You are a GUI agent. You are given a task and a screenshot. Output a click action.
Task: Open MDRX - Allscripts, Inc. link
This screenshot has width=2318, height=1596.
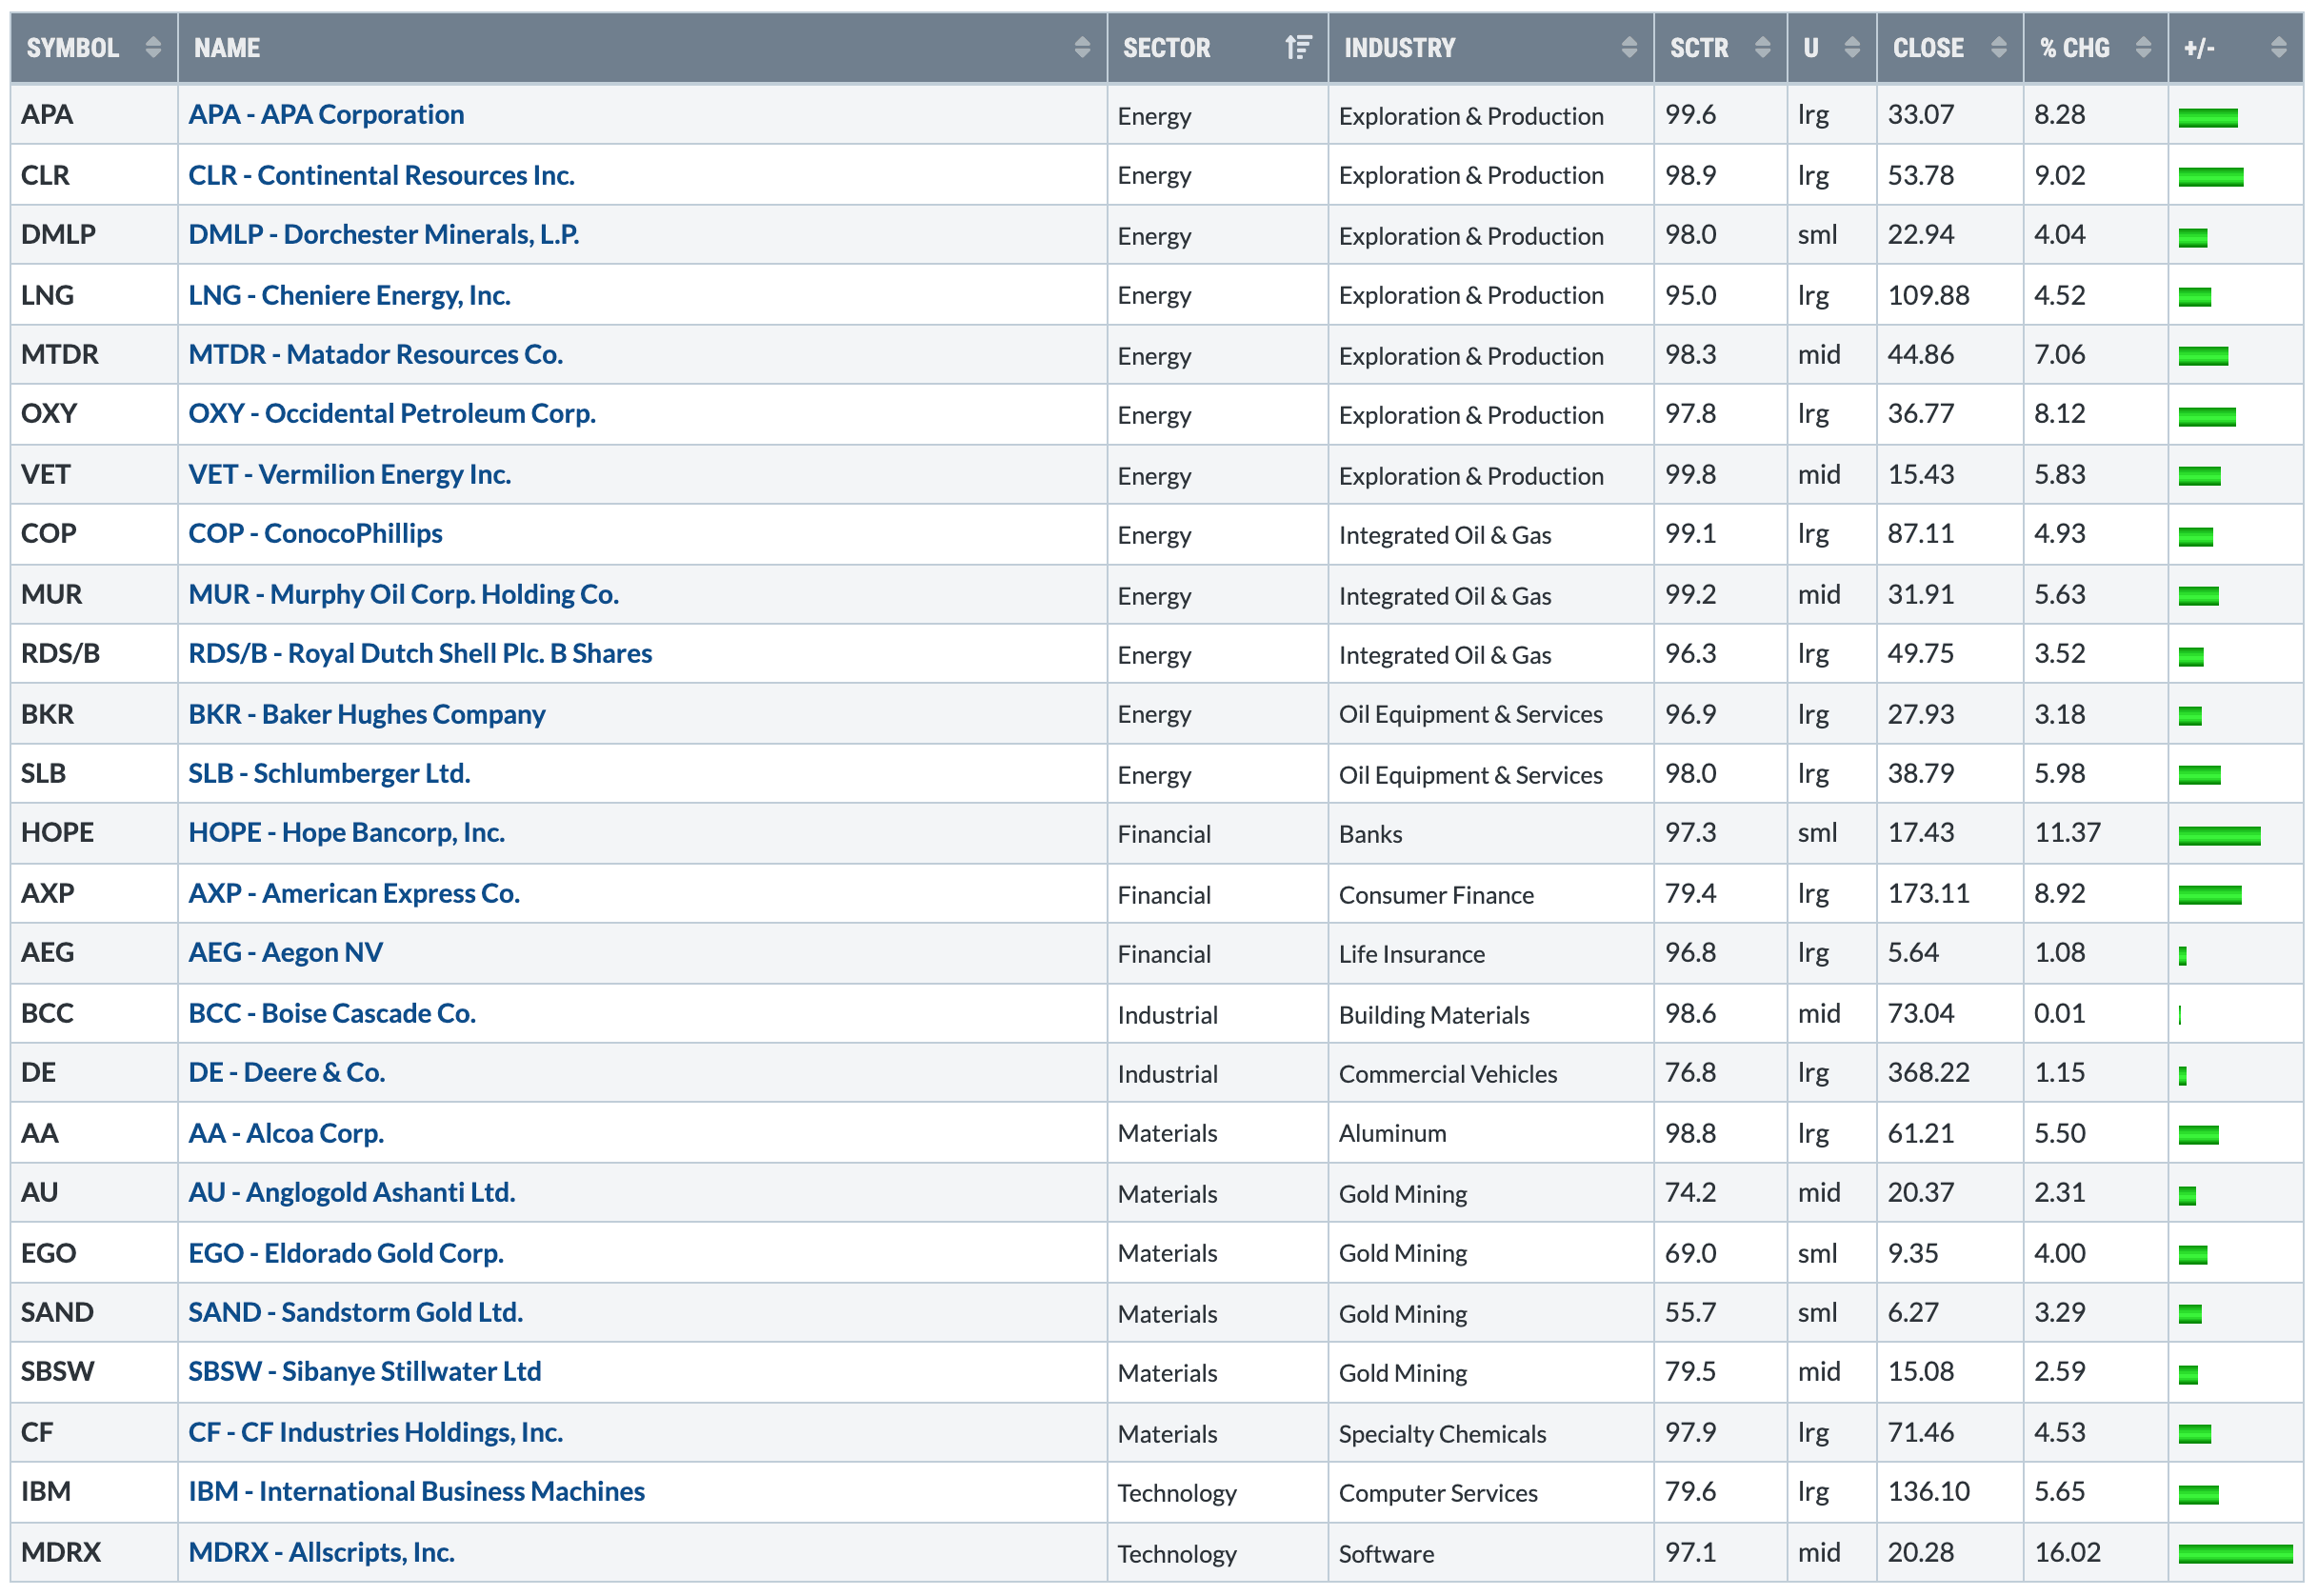(321, 1553)
